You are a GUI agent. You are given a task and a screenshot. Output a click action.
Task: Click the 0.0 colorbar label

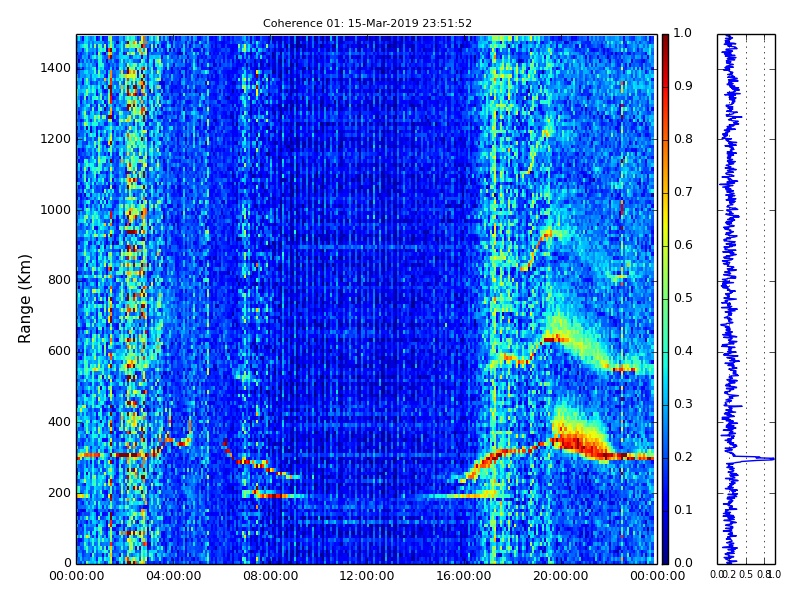(x=683, y=563)
